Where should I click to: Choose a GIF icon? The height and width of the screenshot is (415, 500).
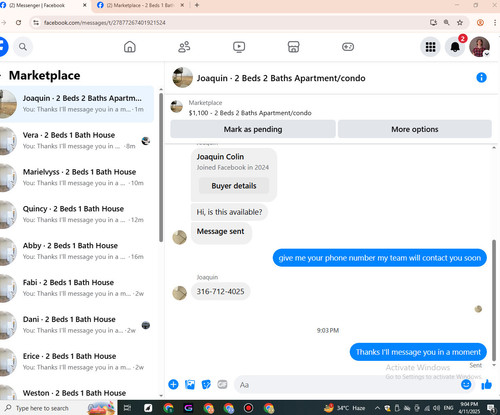(222, 384)
